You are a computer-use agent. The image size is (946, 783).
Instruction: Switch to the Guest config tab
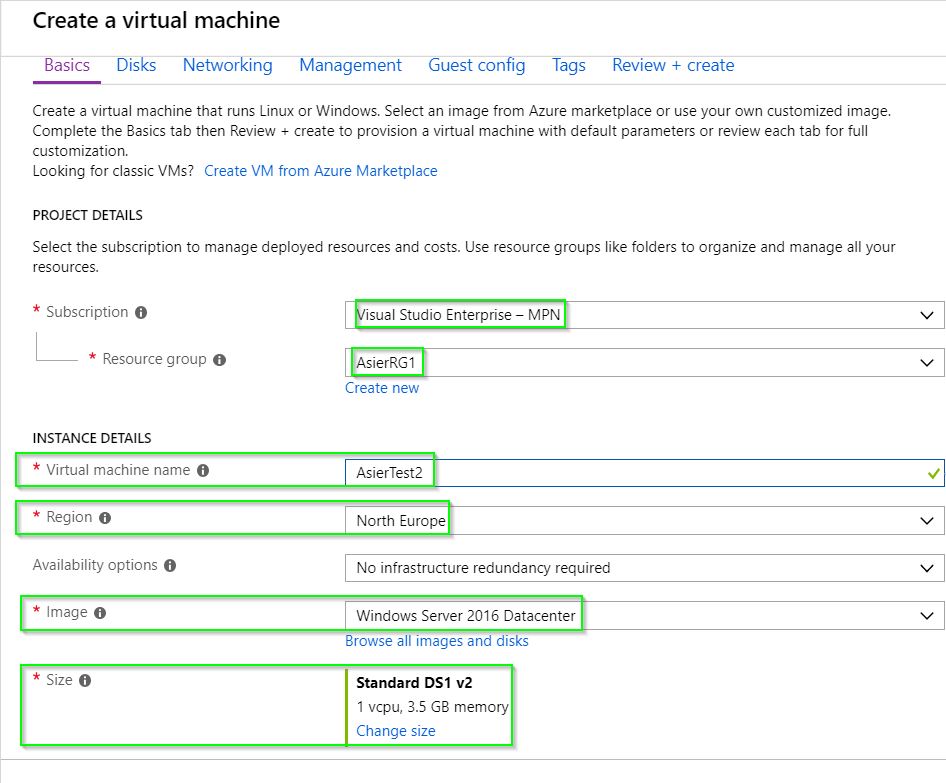(477, 65)
